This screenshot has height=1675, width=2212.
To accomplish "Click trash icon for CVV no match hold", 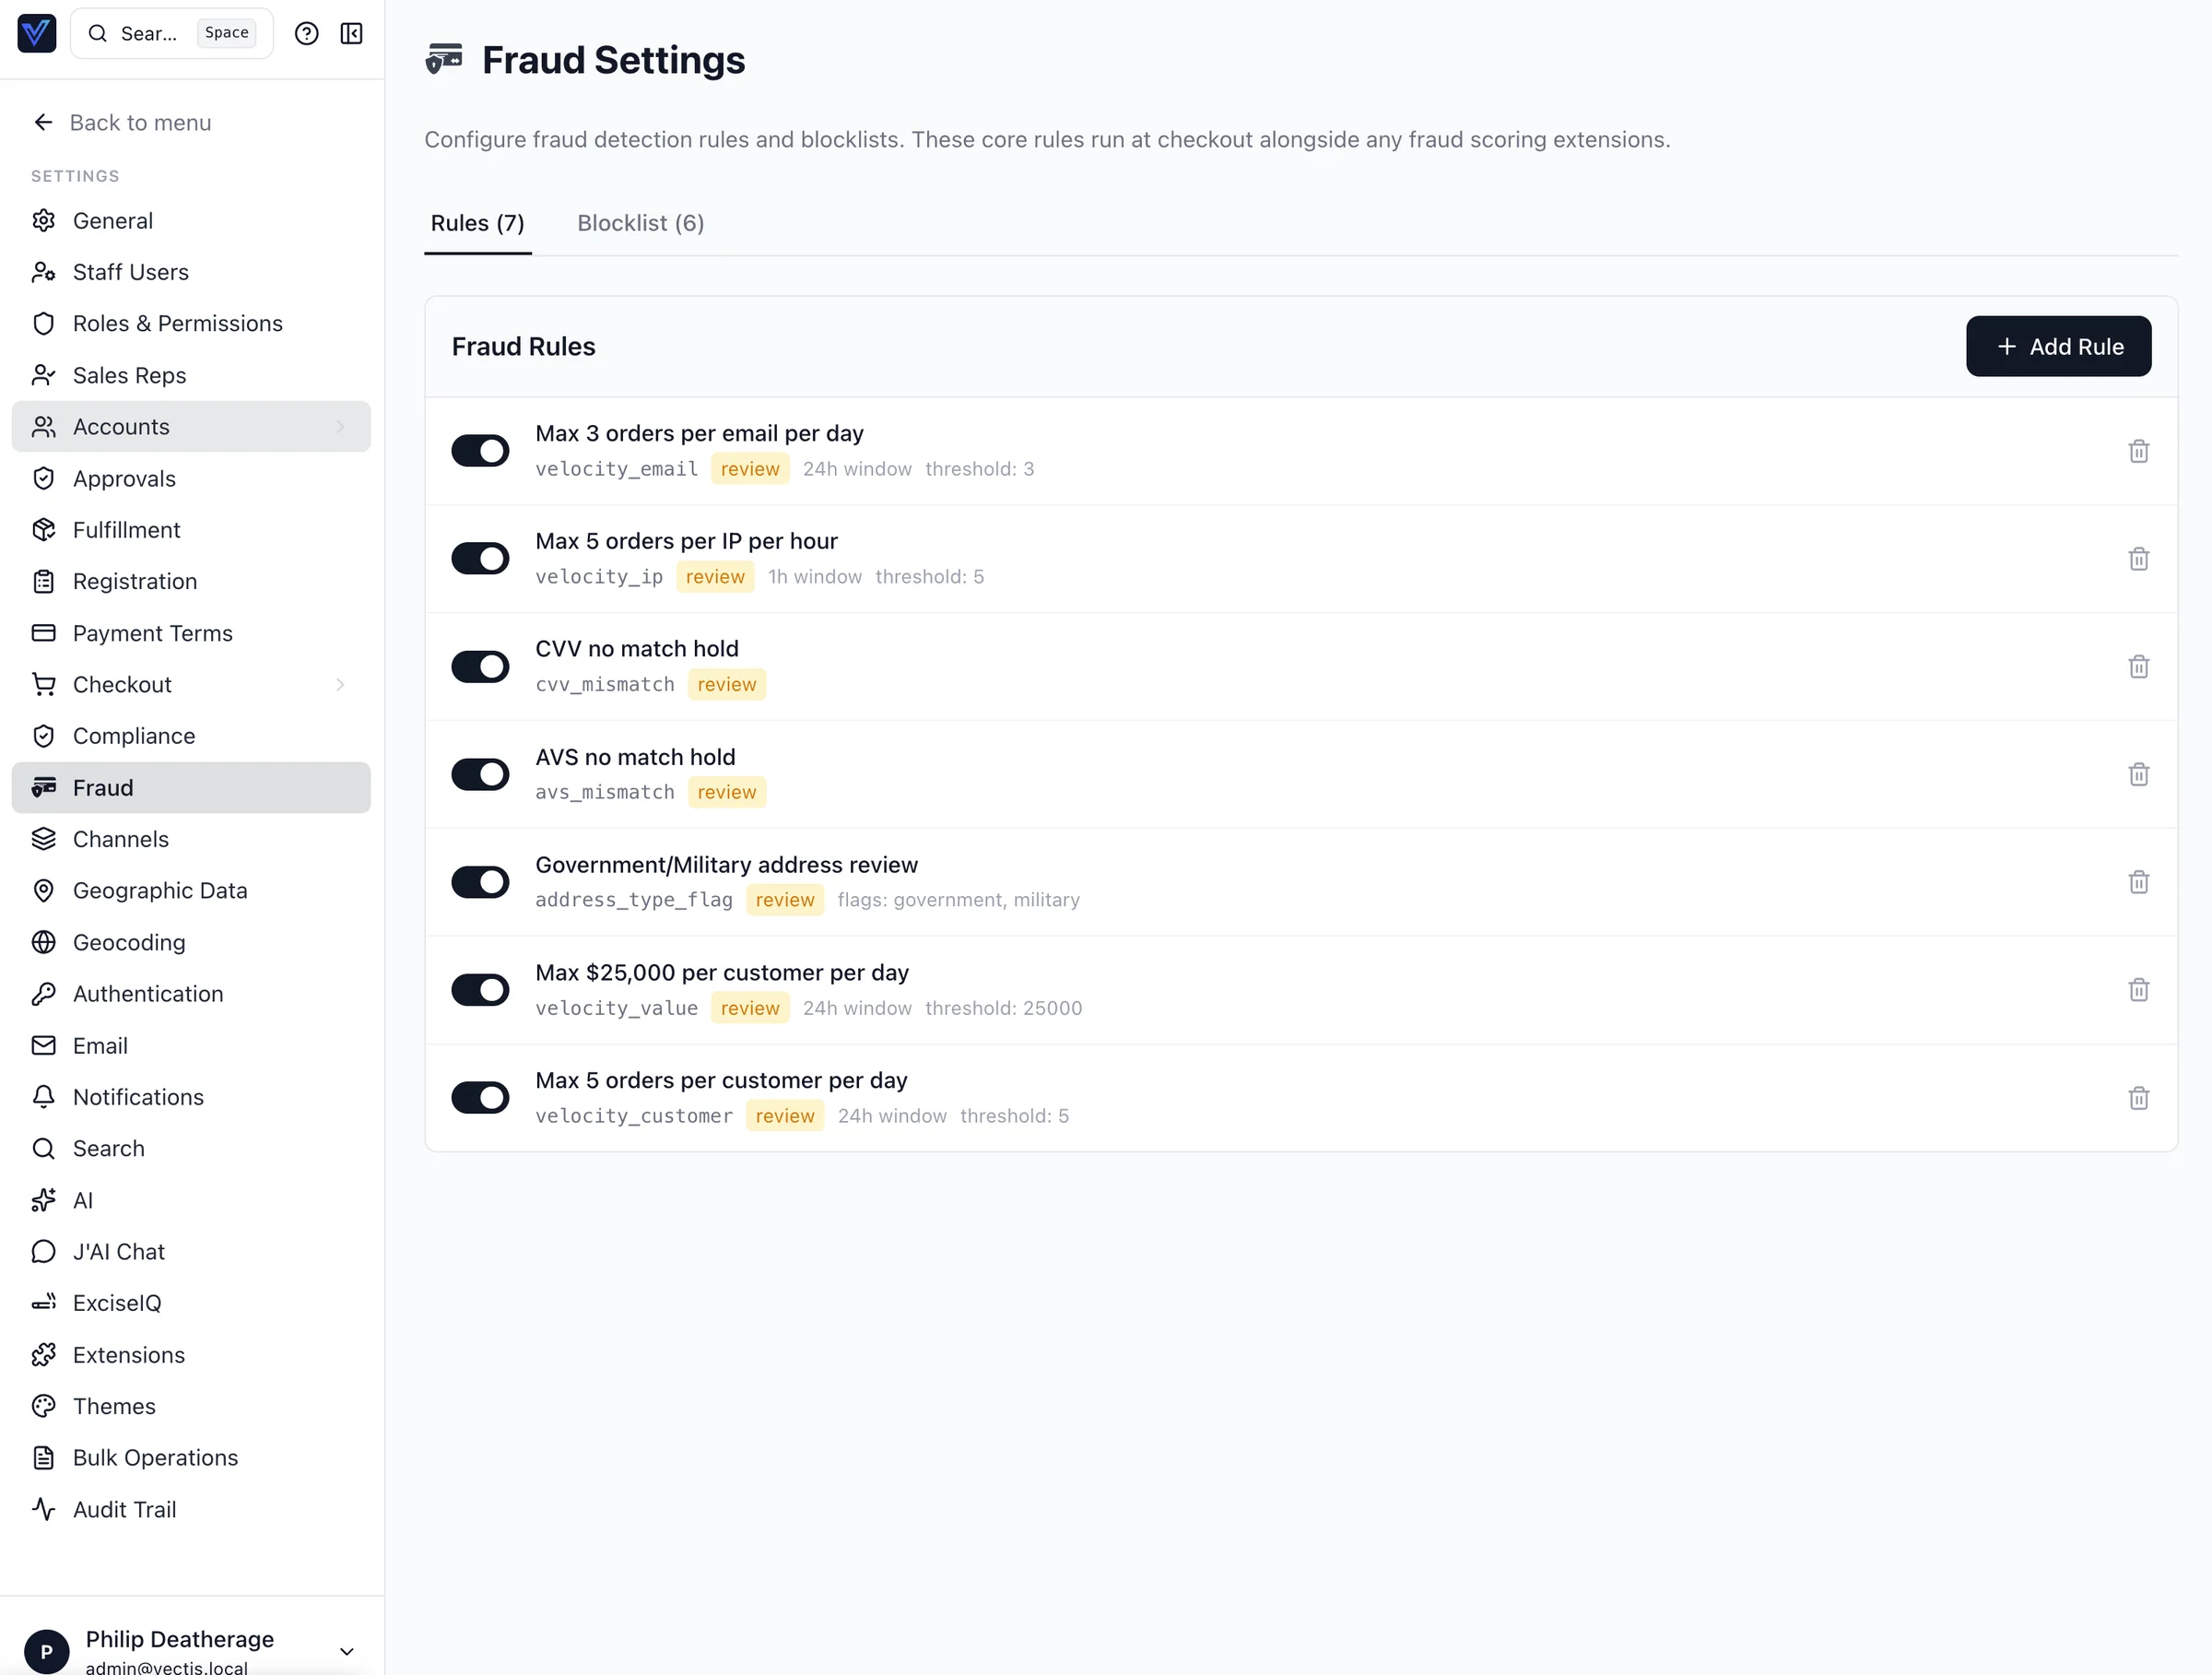I will [x=2138, y=667].
